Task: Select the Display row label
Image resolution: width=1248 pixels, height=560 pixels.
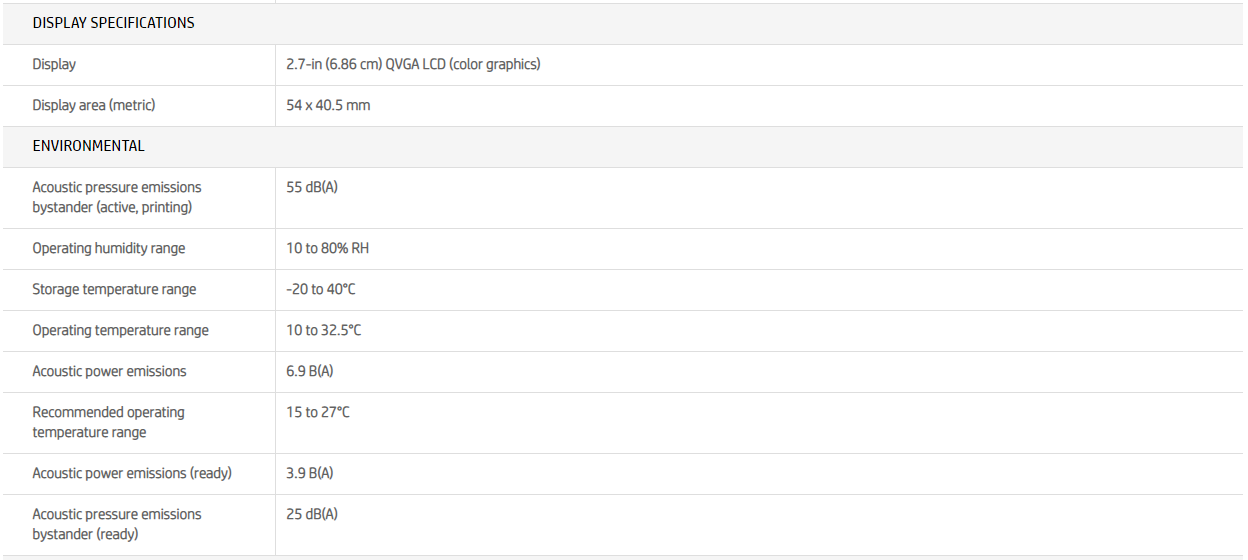Action: pyautogui.click(x=54, y=64)
